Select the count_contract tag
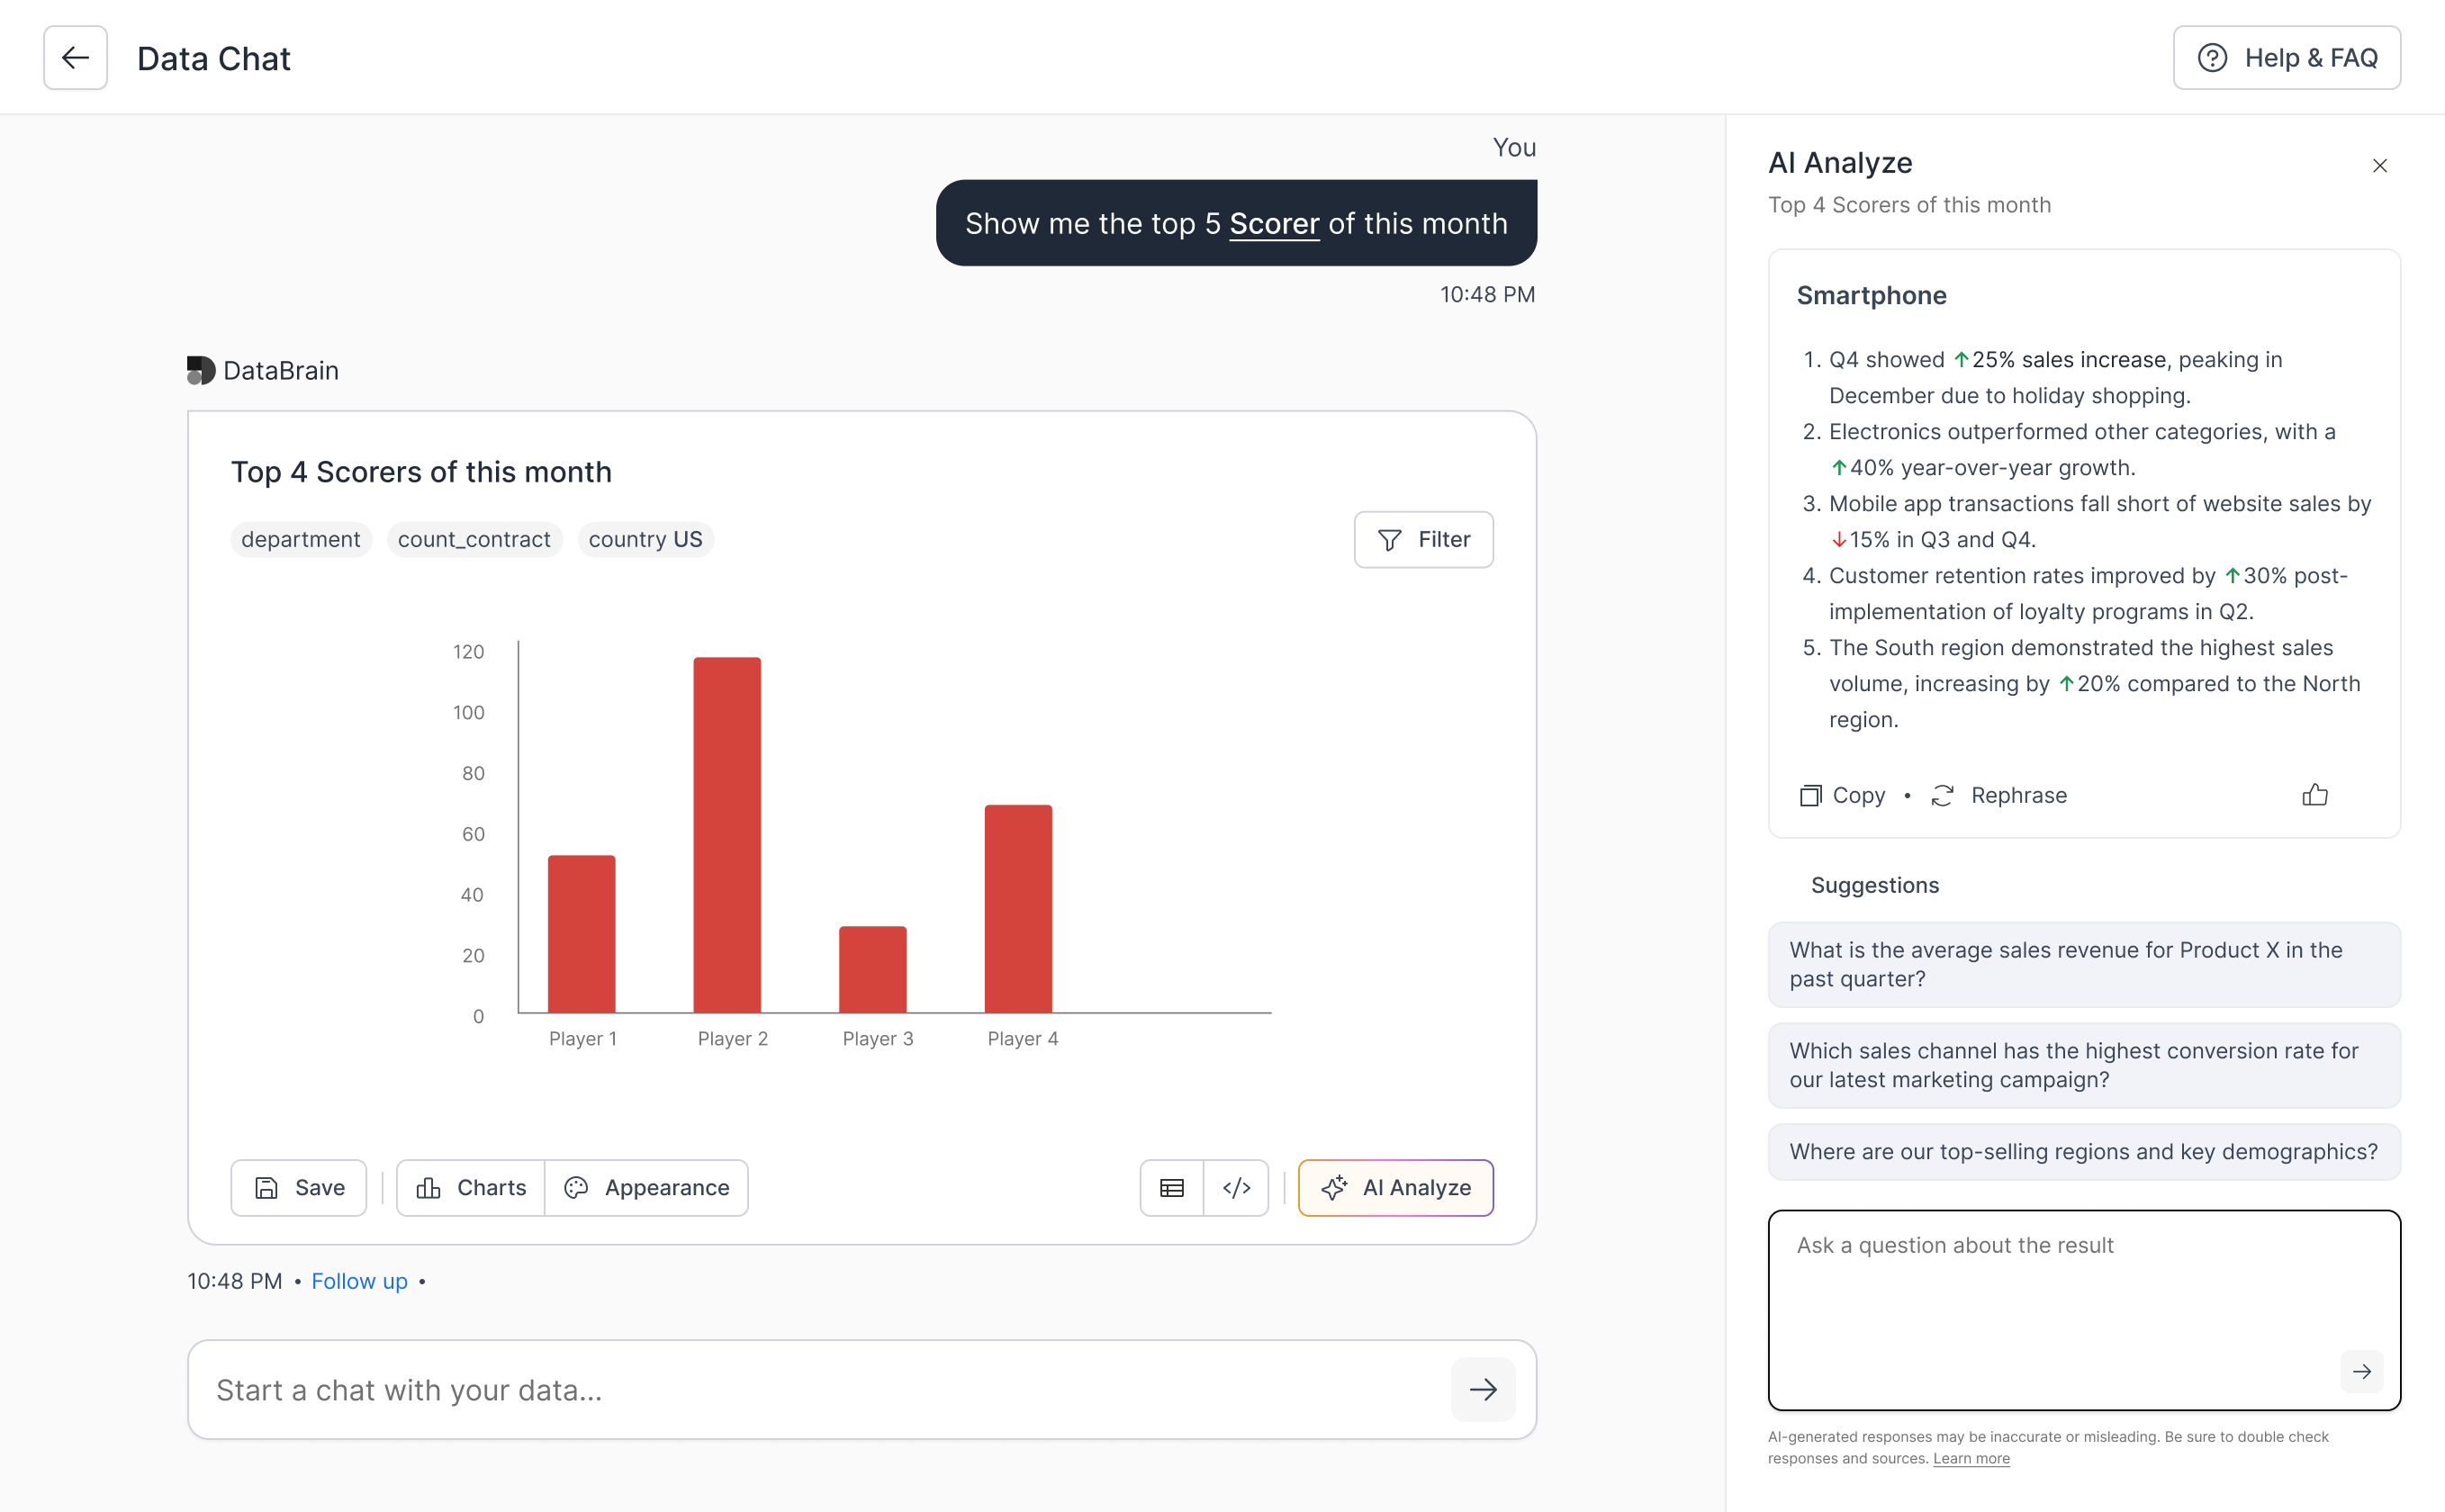 [x=474, y=540]
